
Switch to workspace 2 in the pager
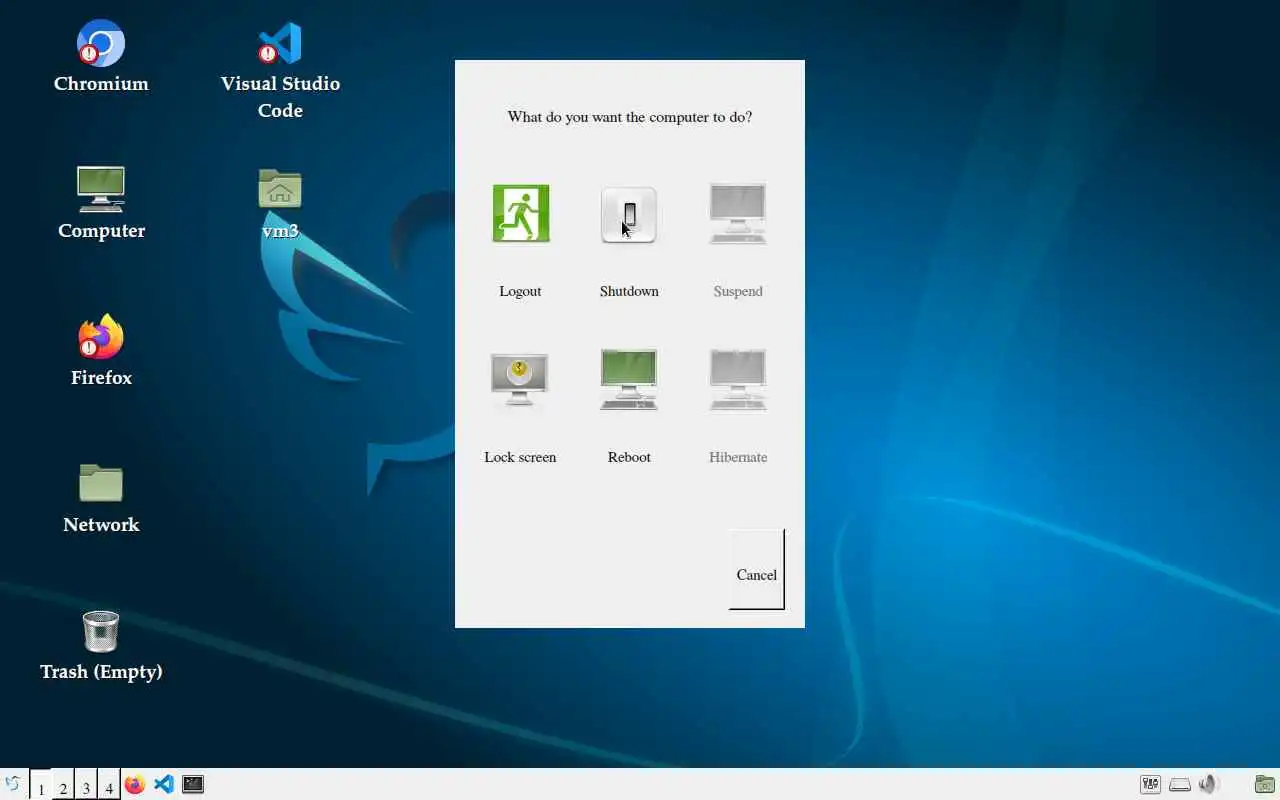[x=63, y=785]
